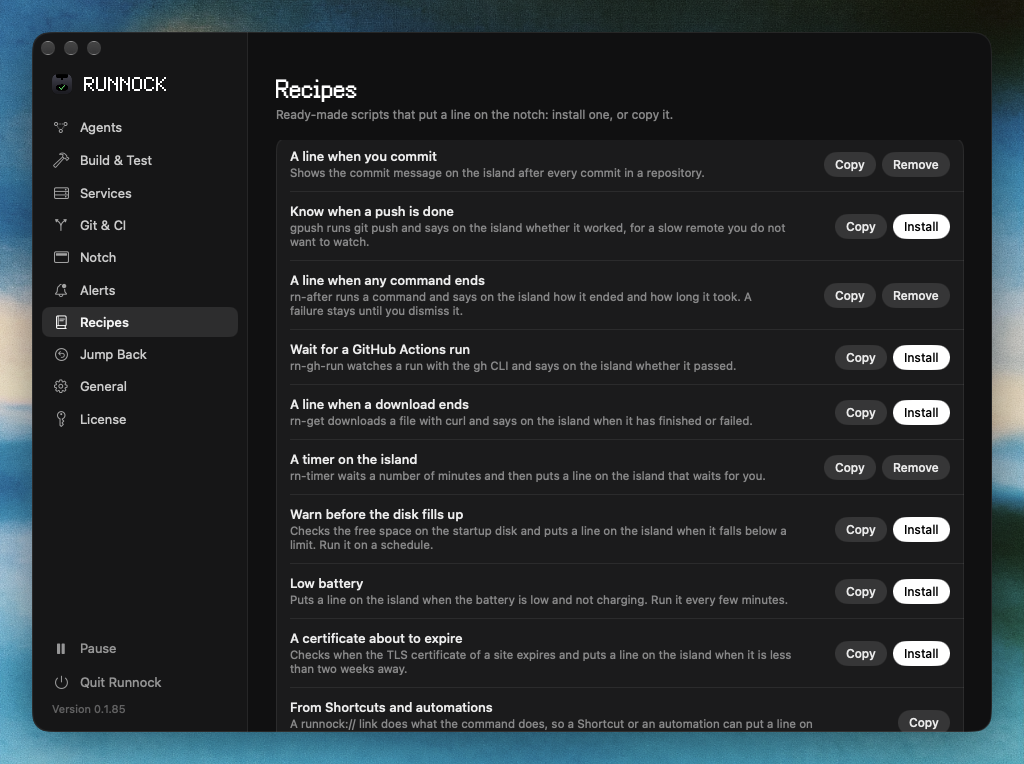Viewport: 1024px width, 764px height.
Task: Click the Runnock app logo icon
Action: (62, 84)
